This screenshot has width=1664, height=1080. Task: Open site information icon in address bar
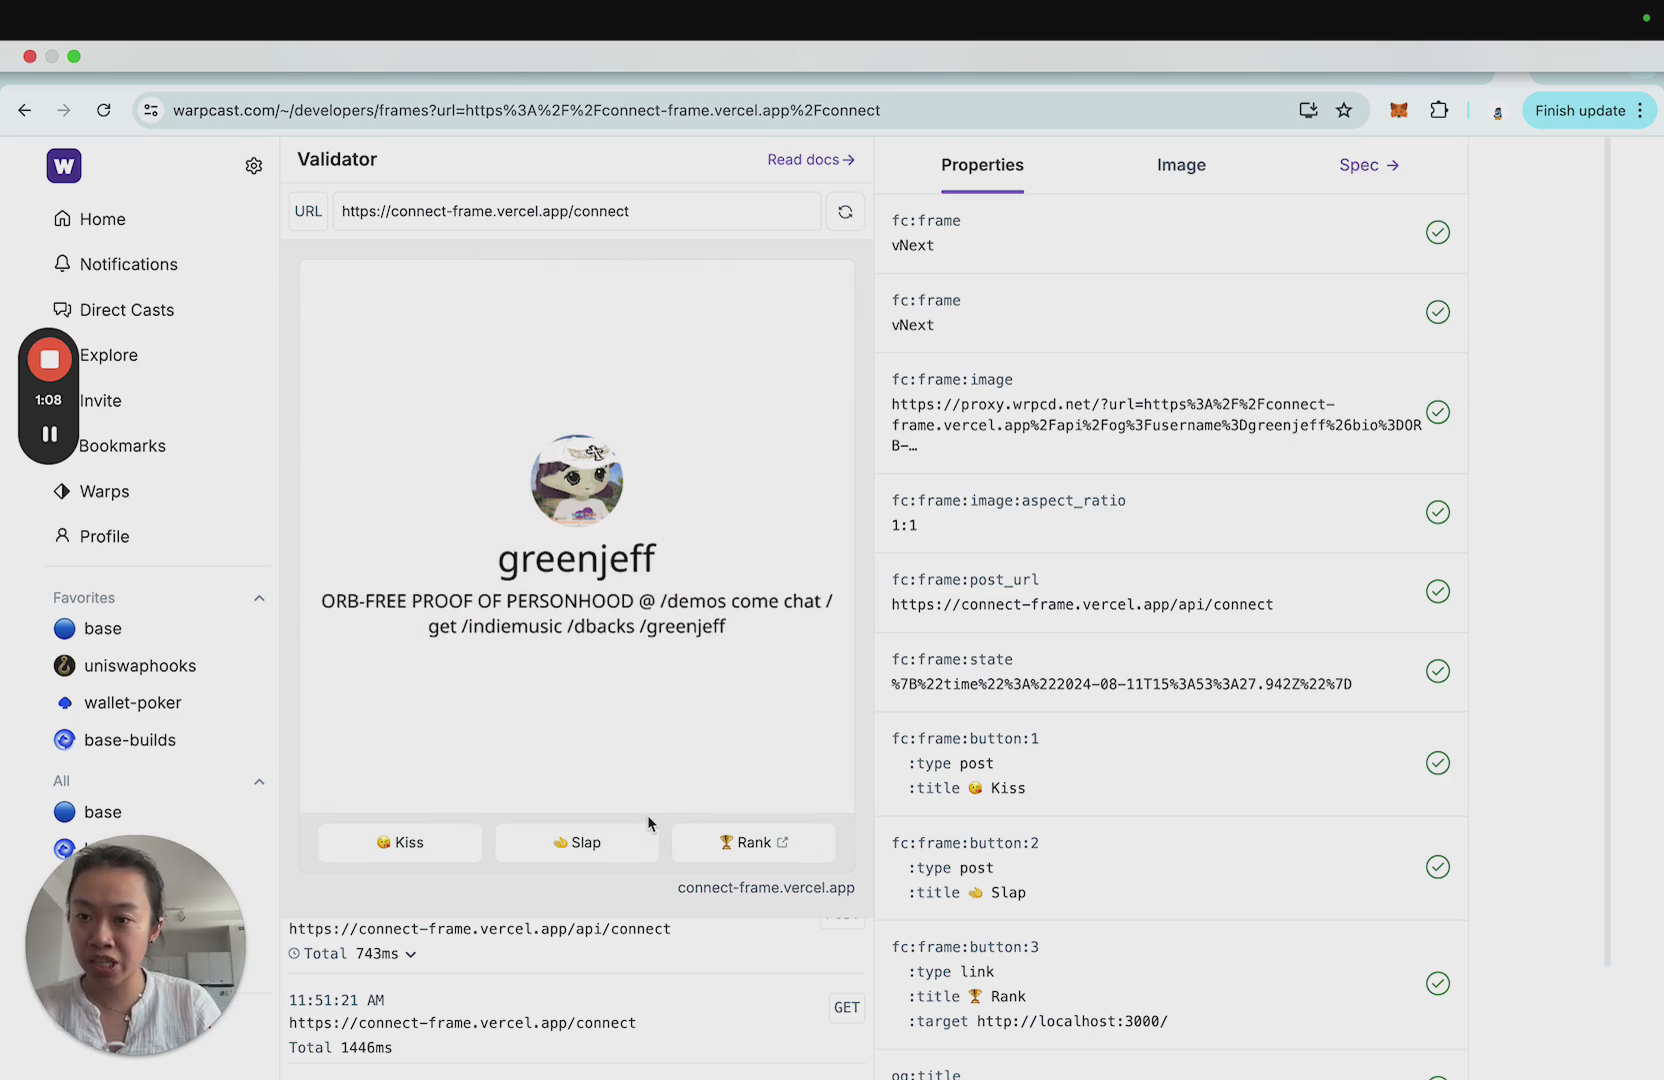coord(151,110)
